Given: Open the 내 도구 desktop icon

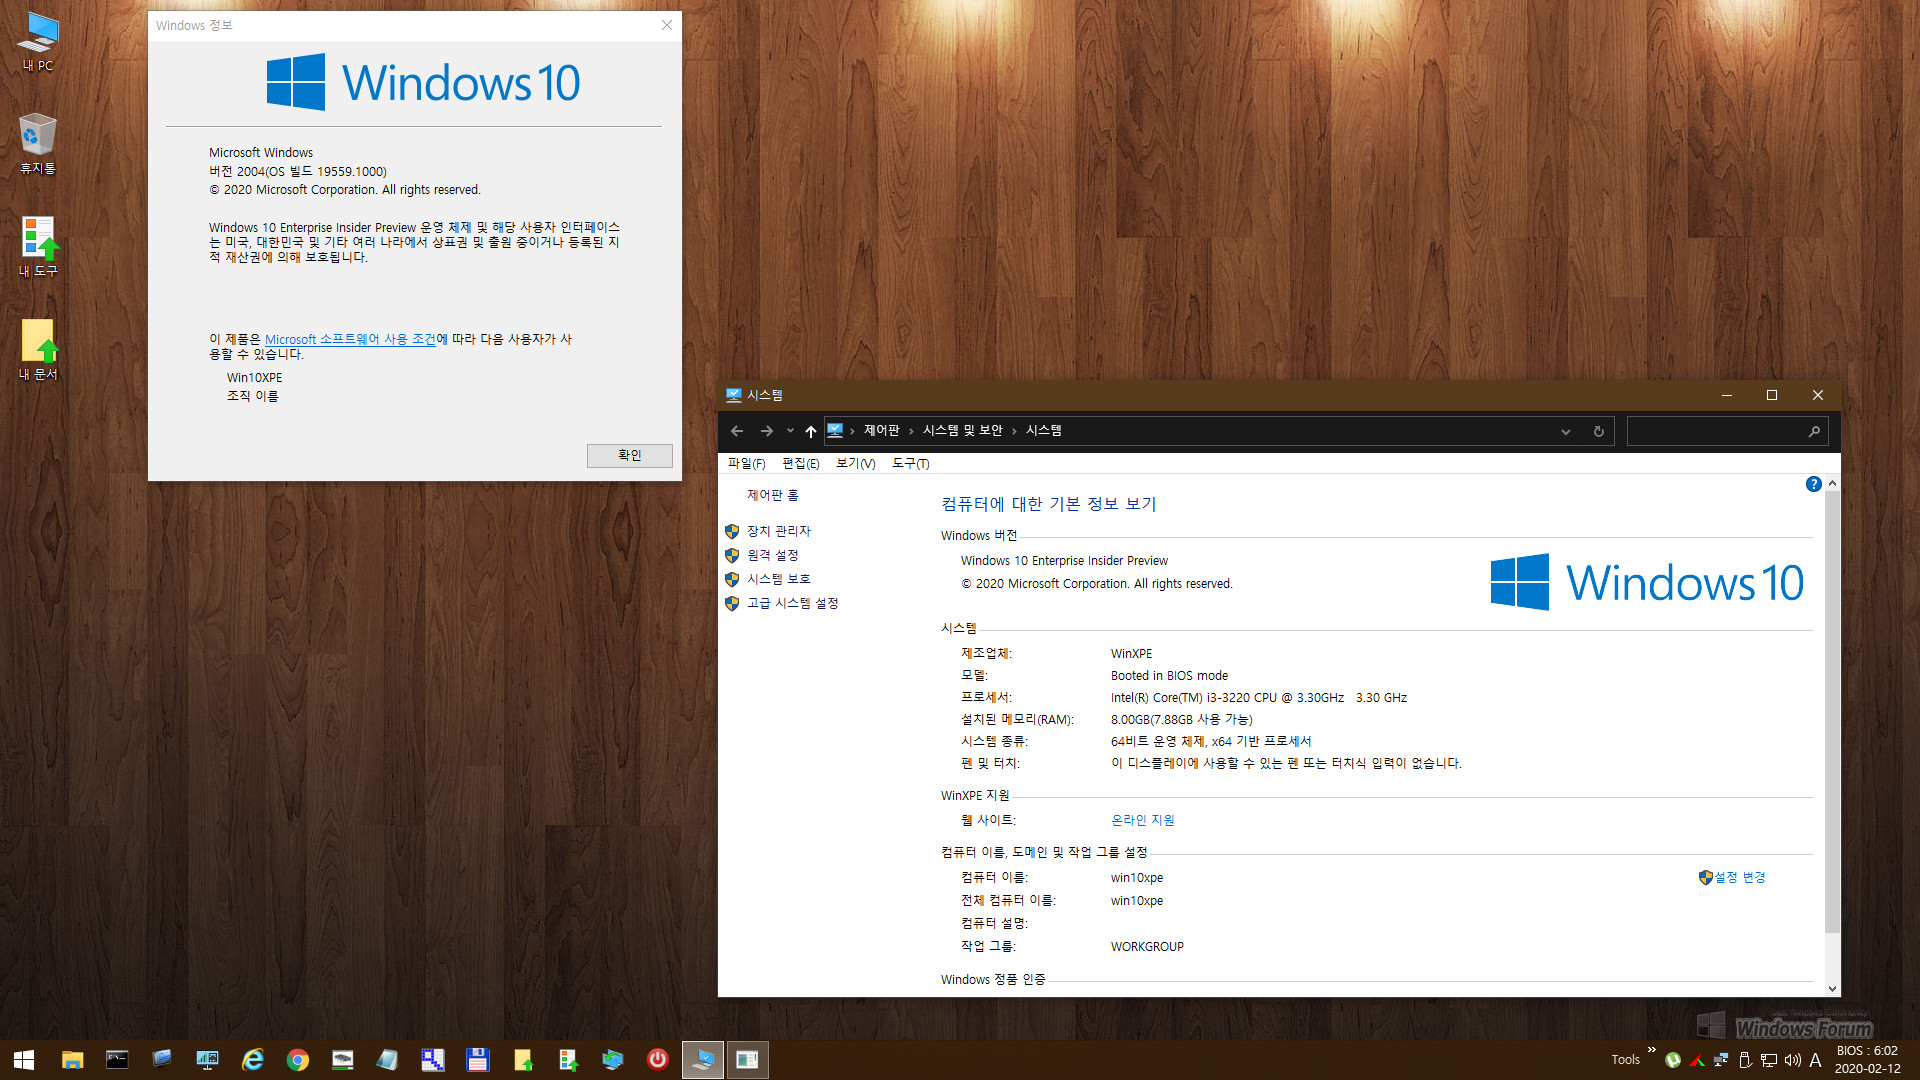Looking at the screenshot, I should (38, 247).
